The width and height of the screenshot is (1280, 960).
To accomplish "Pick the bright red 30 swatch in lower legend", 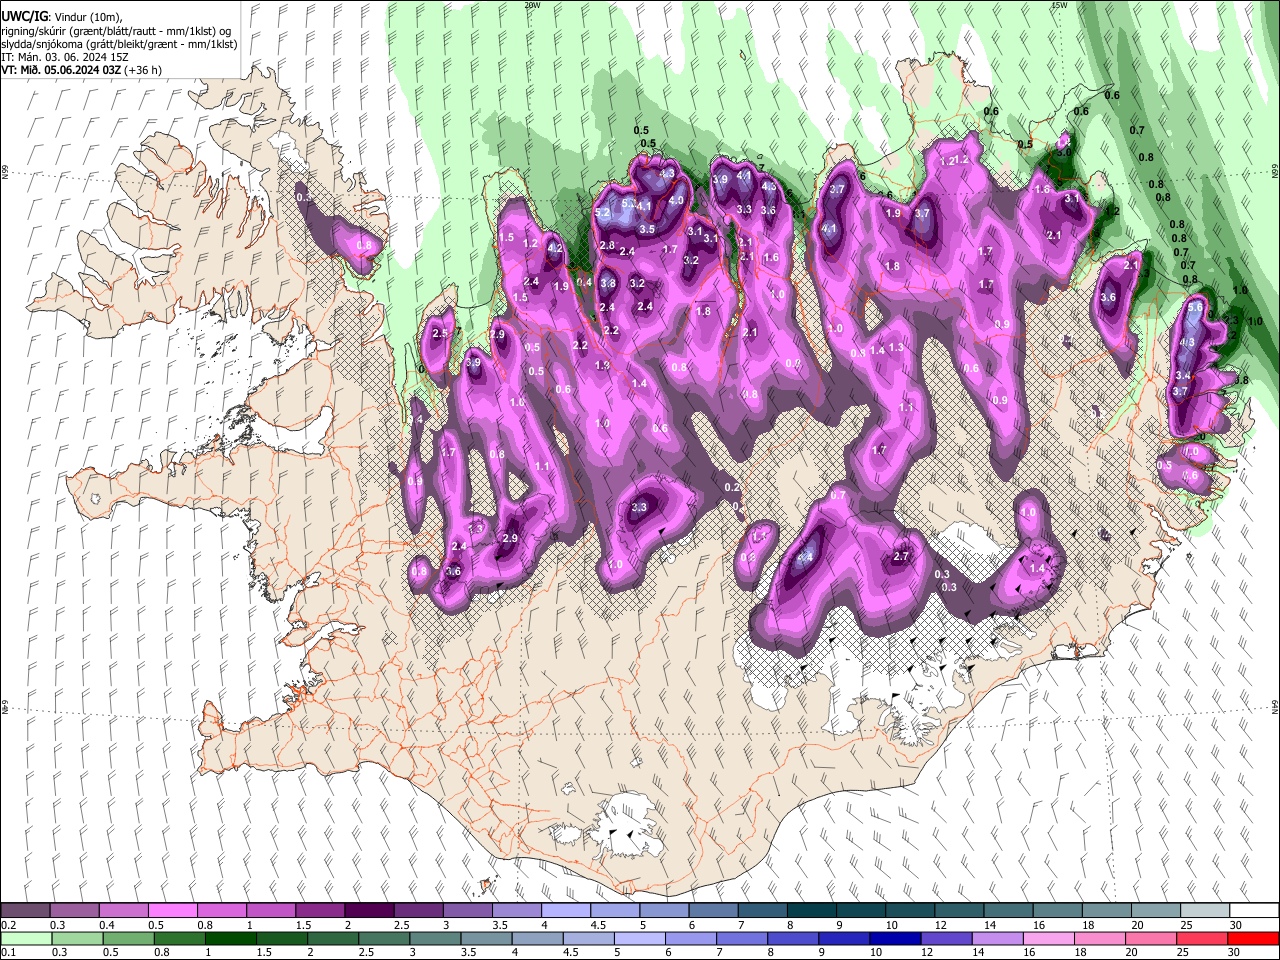I will point(1252,939).
